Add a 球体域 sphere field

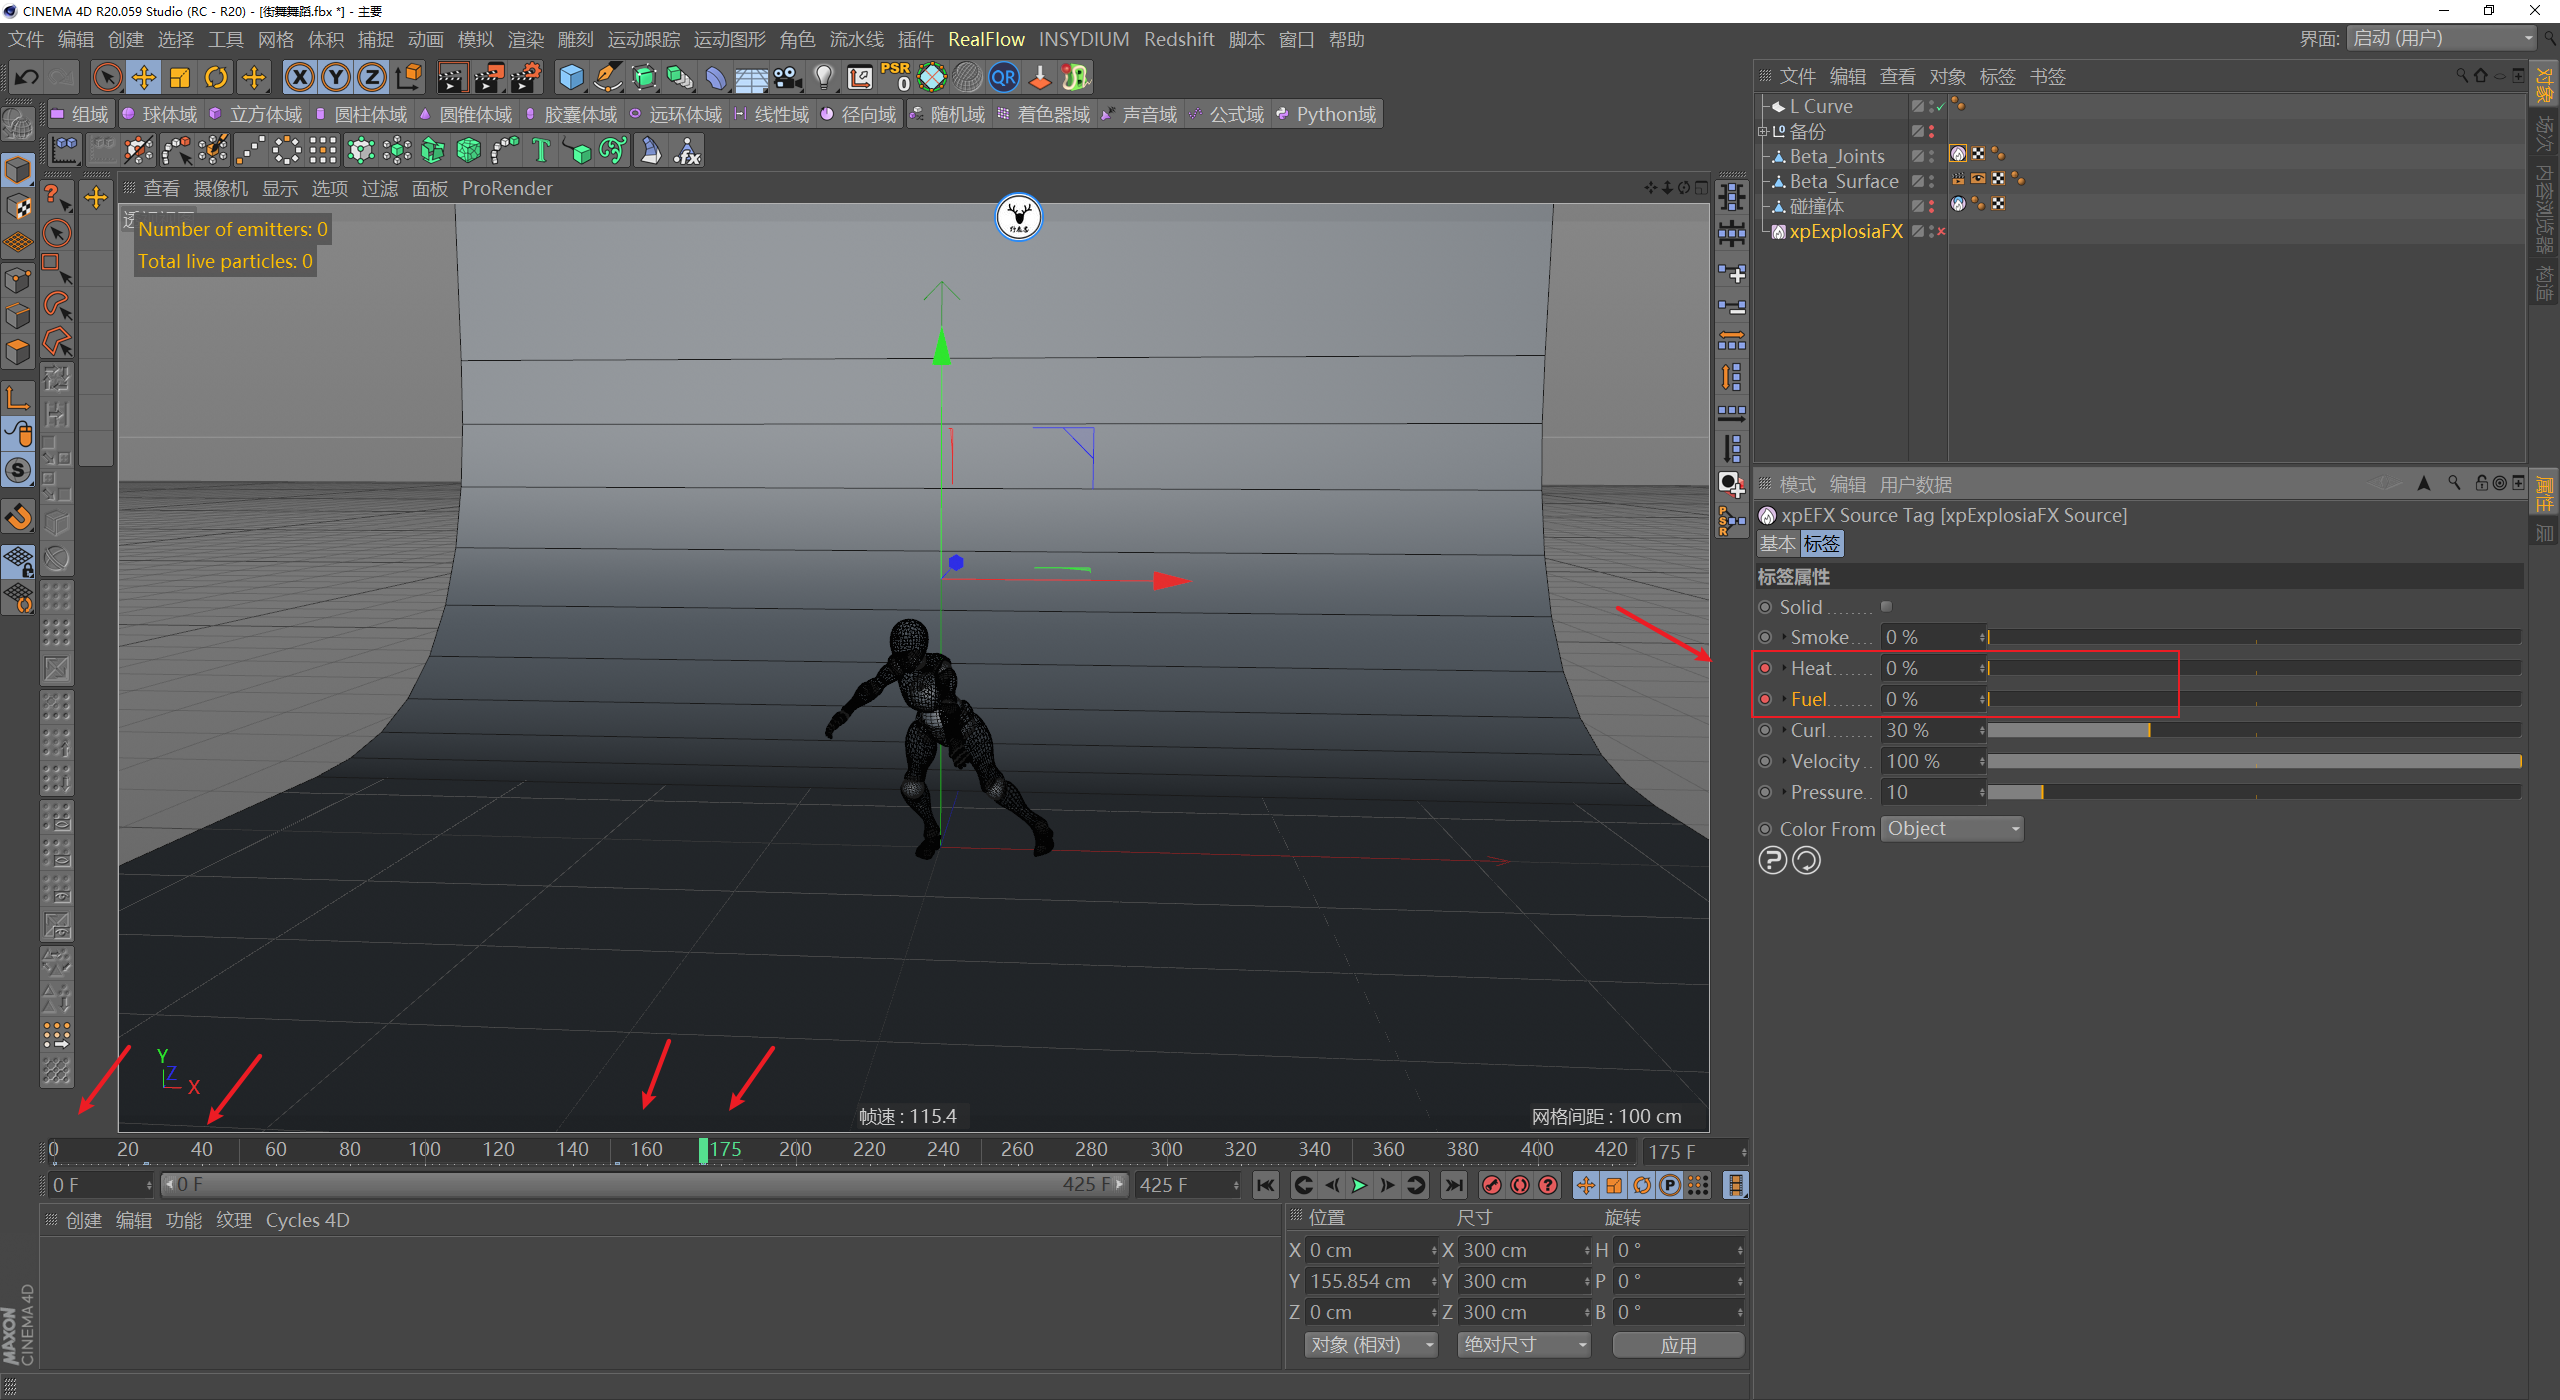160,115
